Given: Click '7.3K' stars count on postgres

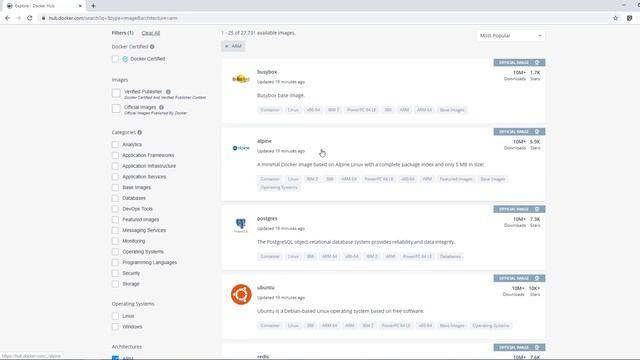Looking at the screenshot, I should (535, 219).
